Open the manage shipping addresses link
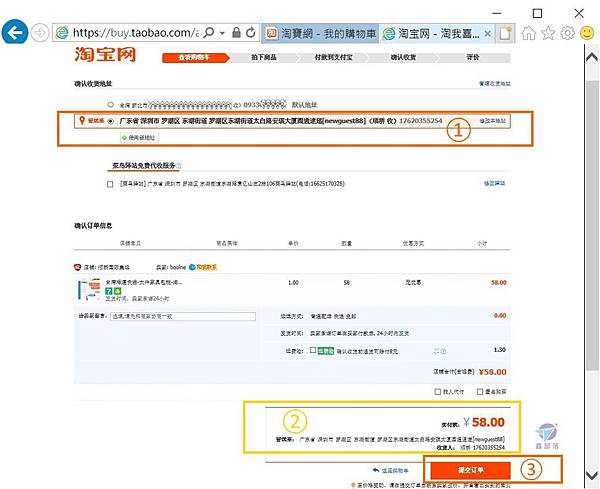Viewport: 600px width, 489px height. tap(495, 83)
